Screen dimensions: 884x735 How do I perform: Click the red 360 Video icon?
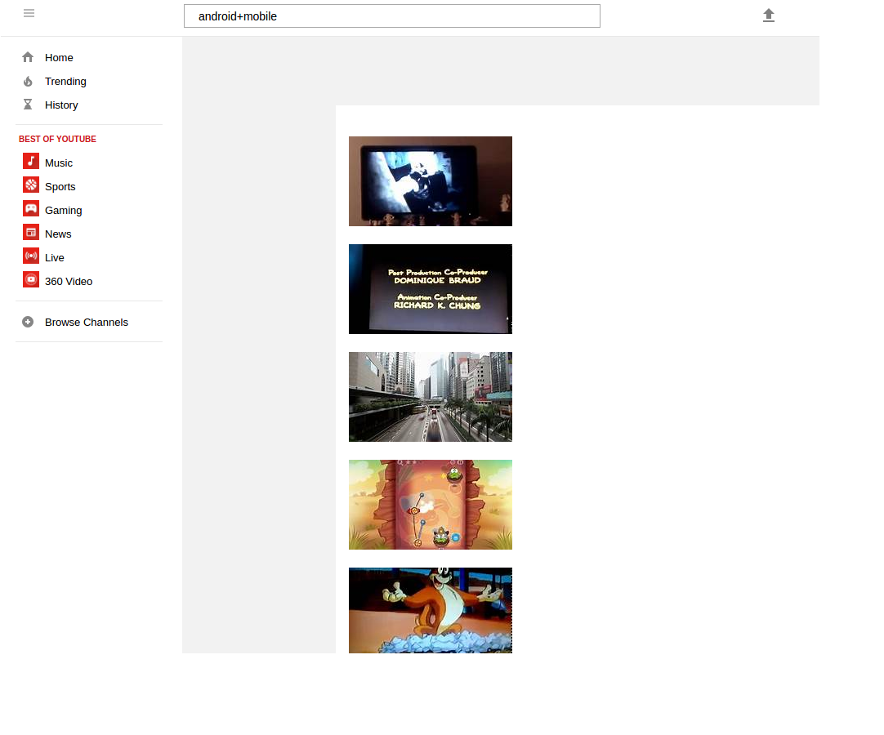31,280
